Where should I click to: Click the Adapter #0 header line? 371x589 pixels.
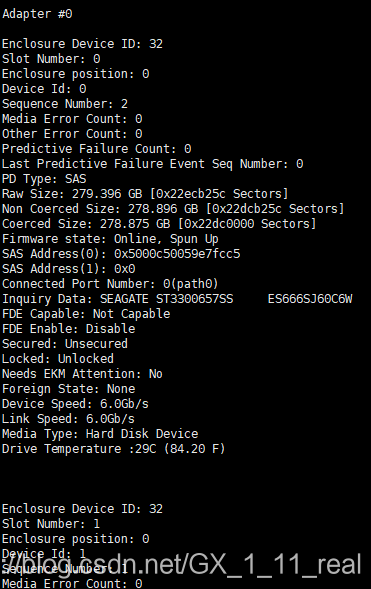point(37,14)
